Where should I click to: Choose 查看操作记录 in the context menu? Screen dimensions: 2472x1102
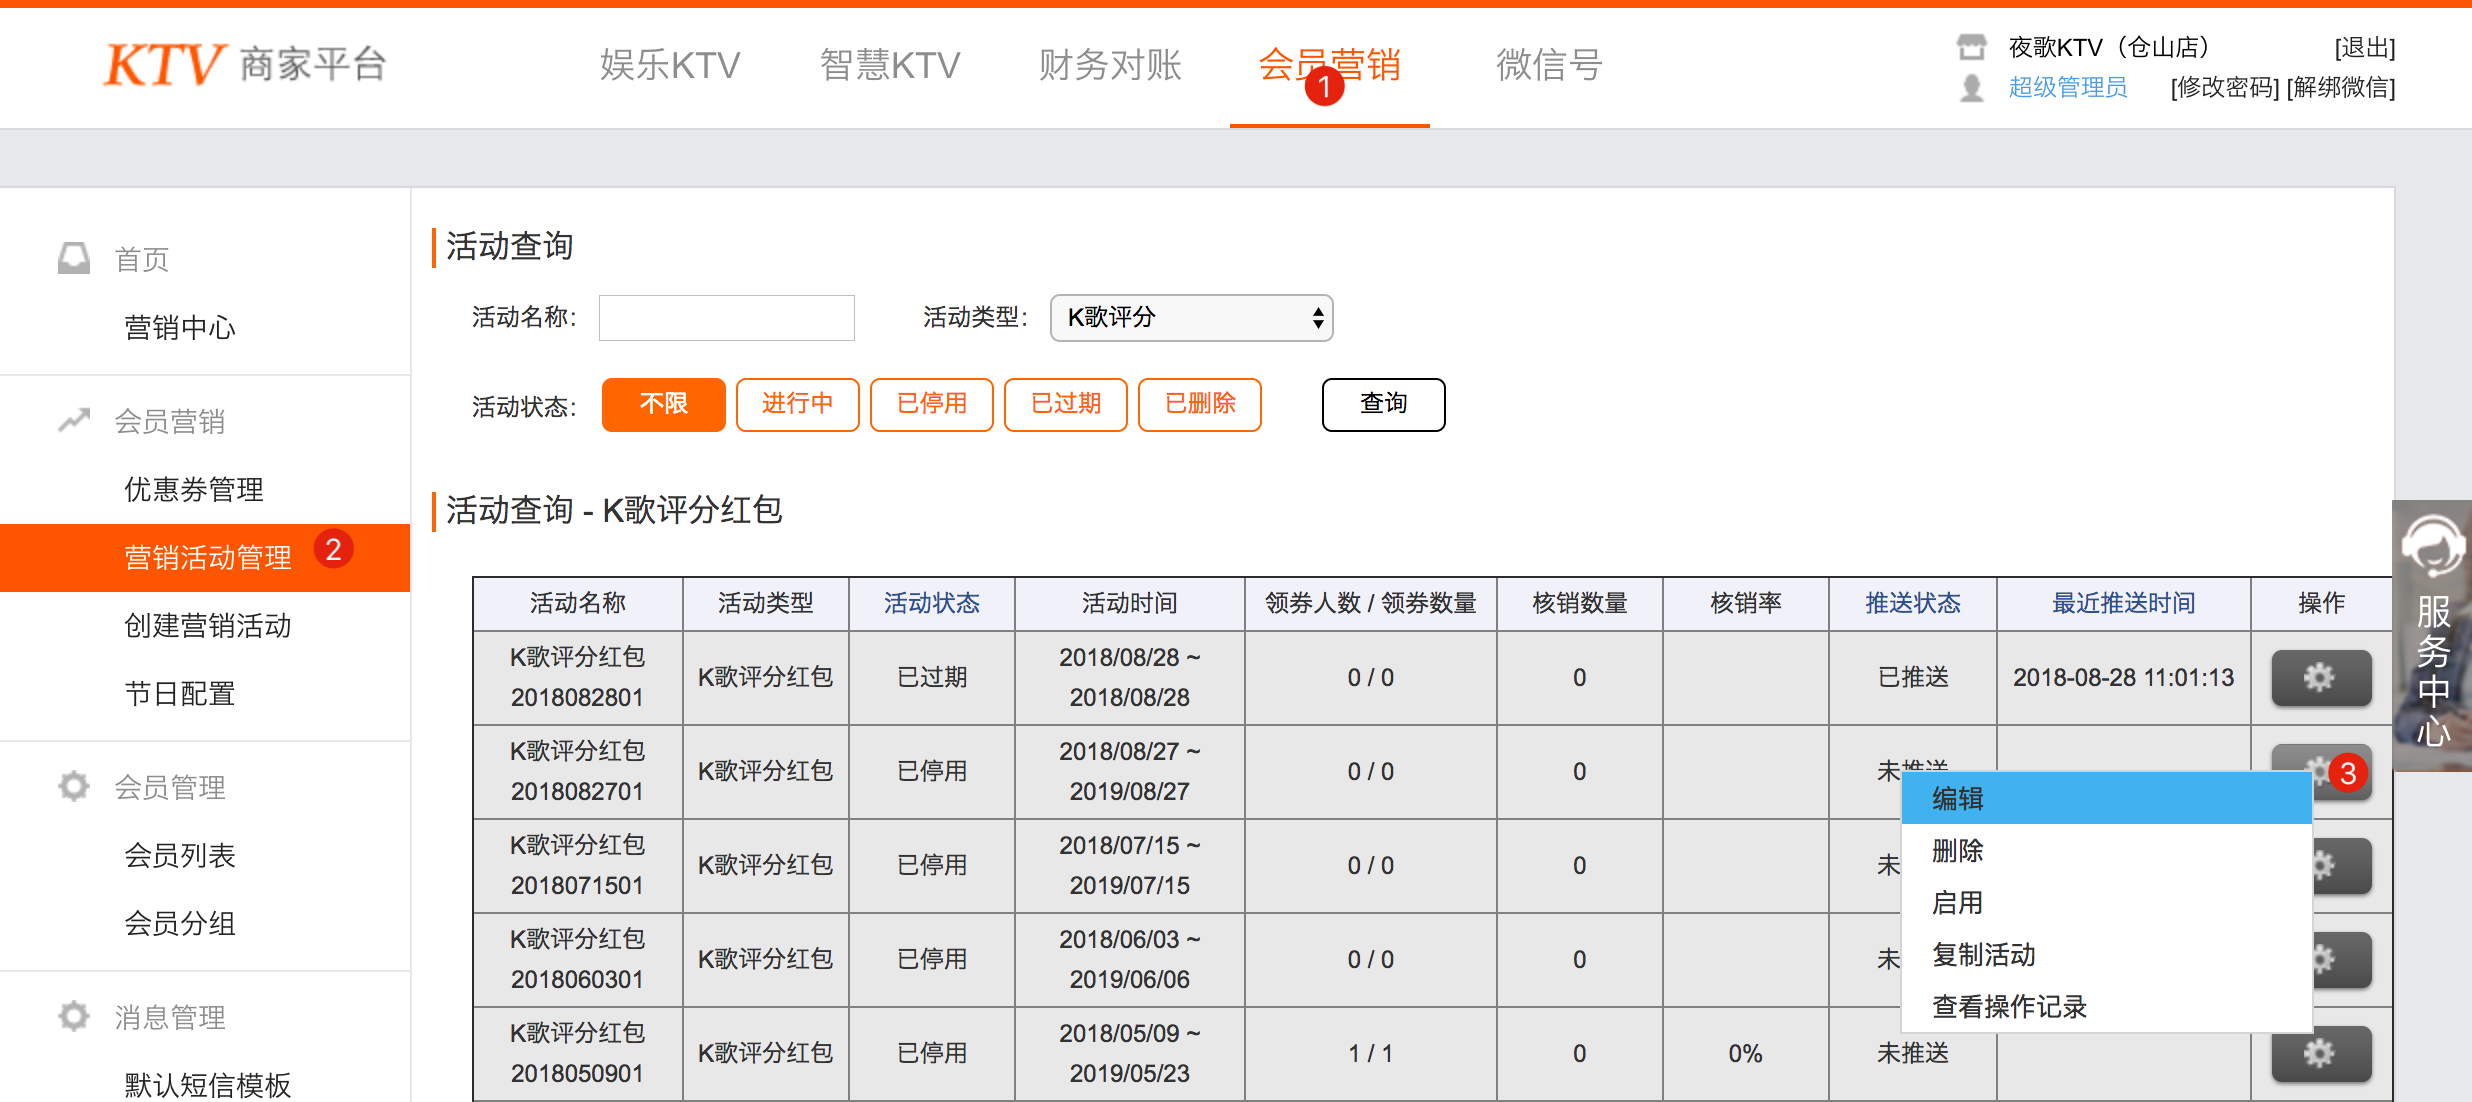(x=2106, y=1006)
